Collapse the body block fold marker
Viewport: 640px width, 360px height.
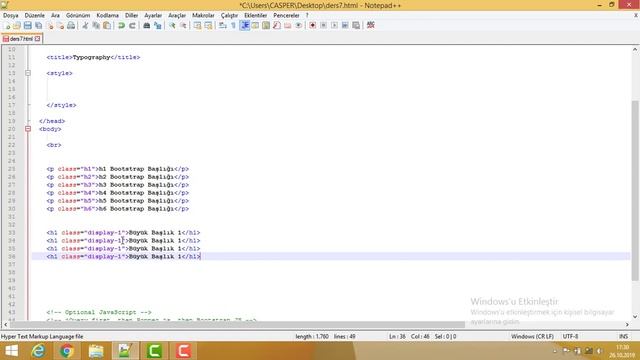pyautogui.click(x=28, y=129)
